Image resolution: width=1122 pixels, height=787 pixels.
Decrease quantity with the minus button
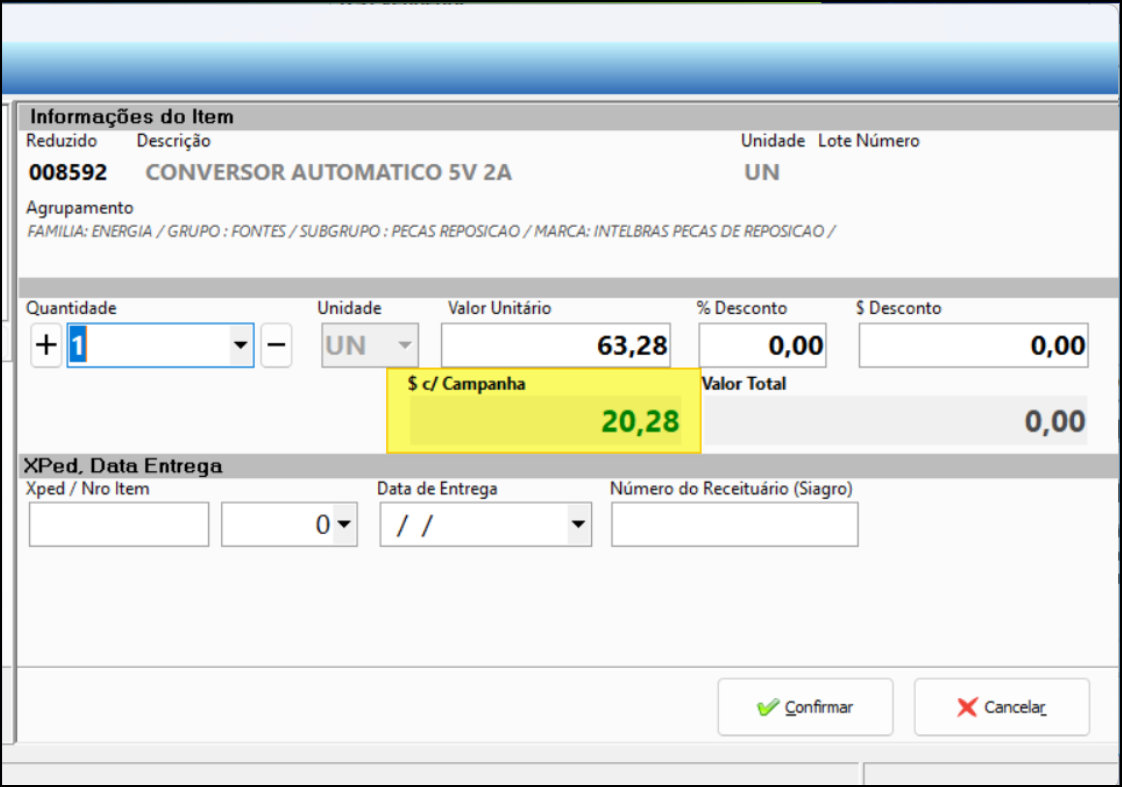[x=276, y=346]
